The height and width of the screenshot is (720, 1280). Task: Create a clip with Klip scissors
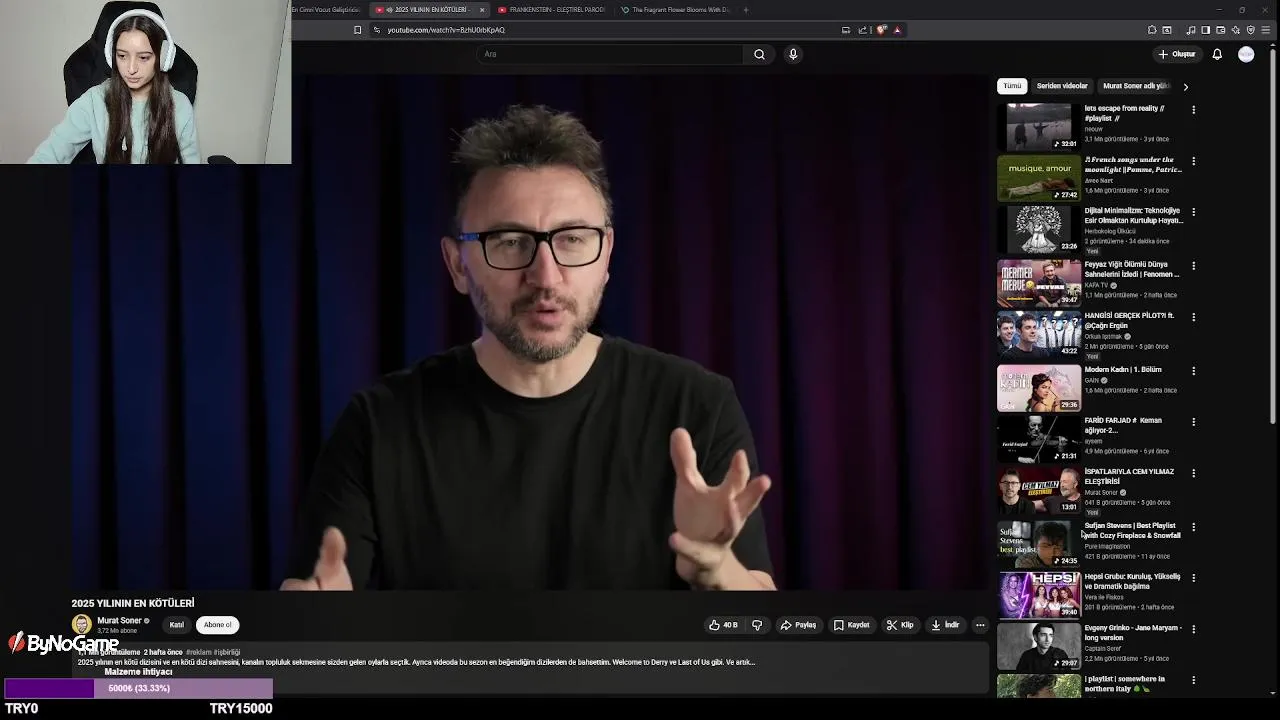click(x=900, y=625)
